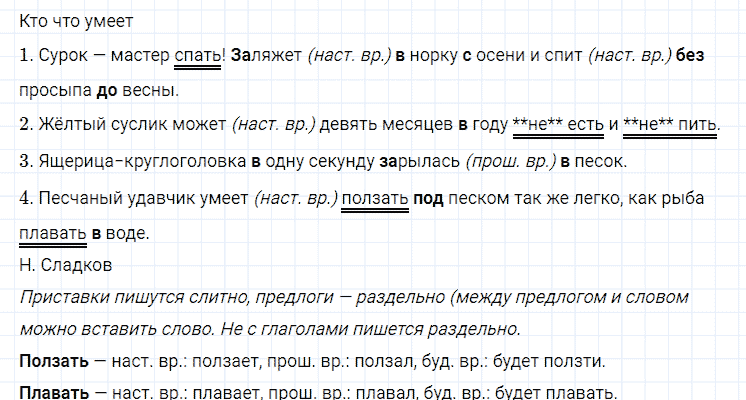Select the word "Ящерица-круглоголовка"
The height and width of the screenshot is (400, 746).
pos(141,162)
